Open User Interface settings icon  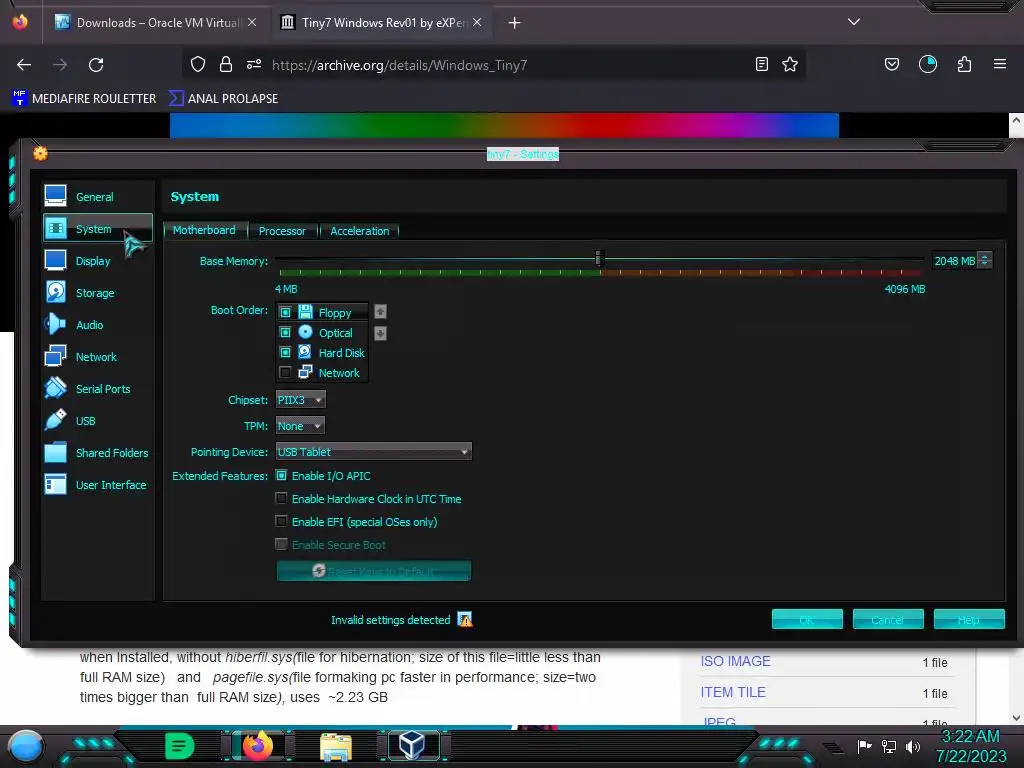coord(56,484)
